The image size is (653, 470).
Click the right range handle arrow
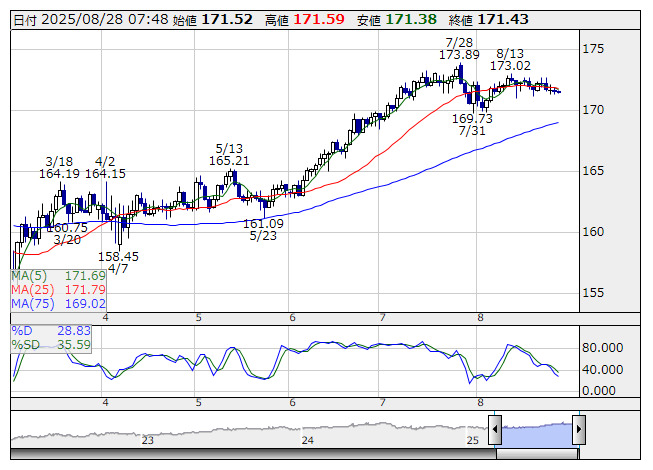pos(578,429)
